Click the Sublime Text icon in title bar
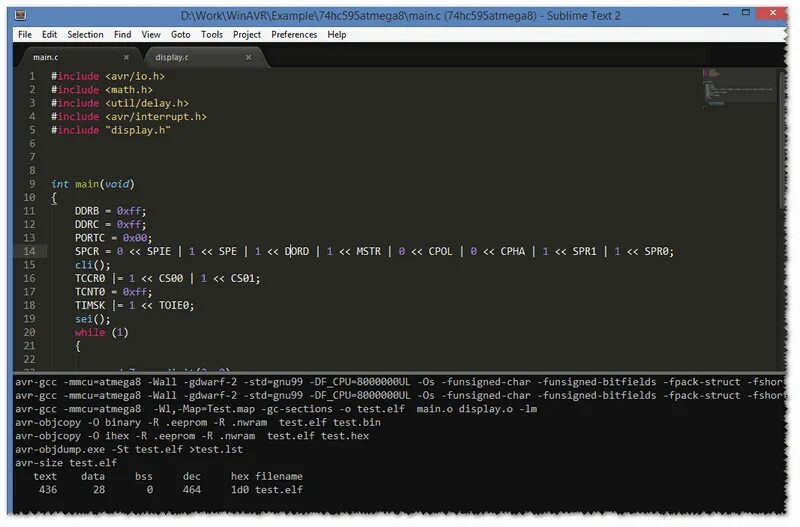Image resolution: width=800 pixels, height=527 pixels. tap(20, 15)
